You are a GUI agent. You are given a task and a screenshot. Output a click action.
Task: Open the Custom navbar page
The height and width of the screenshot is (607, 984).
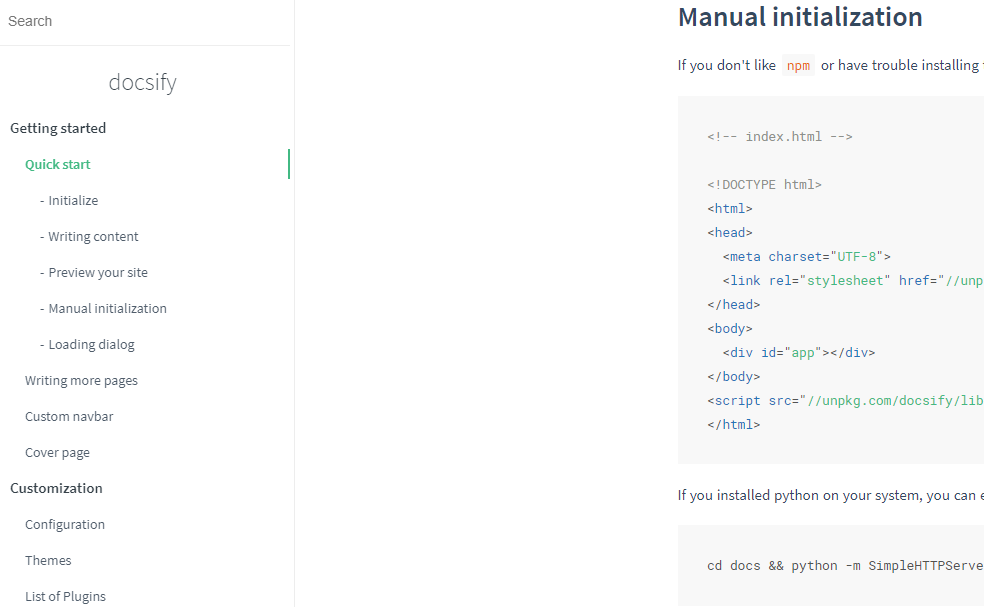[69, 416]
